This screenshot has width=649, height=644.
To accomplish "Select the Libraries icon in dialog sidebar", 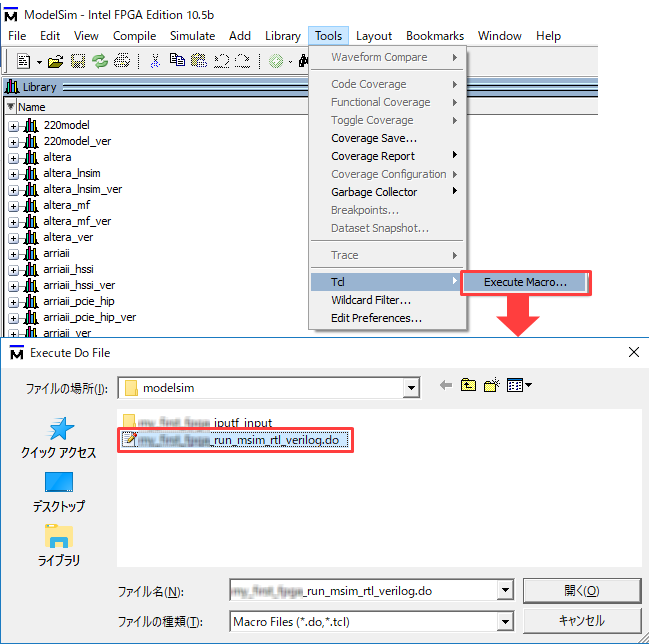I will coord(59,536).
